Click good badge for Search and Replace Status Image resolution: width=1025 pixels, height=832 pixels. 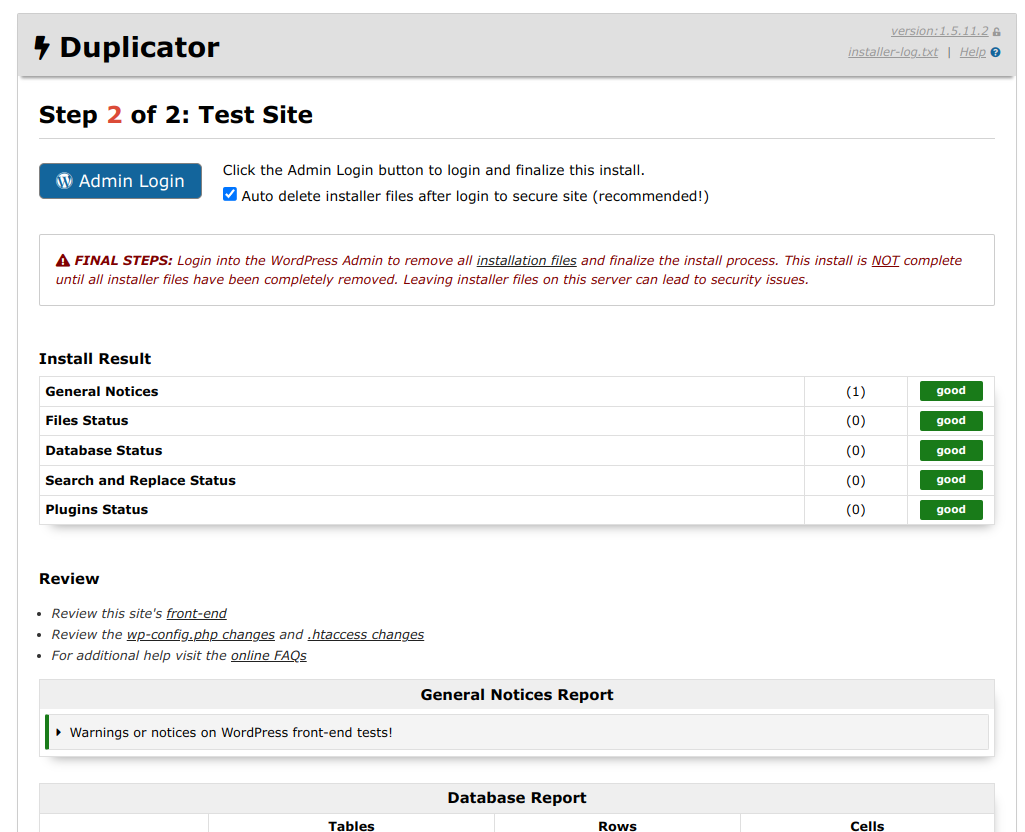(950, 480)
